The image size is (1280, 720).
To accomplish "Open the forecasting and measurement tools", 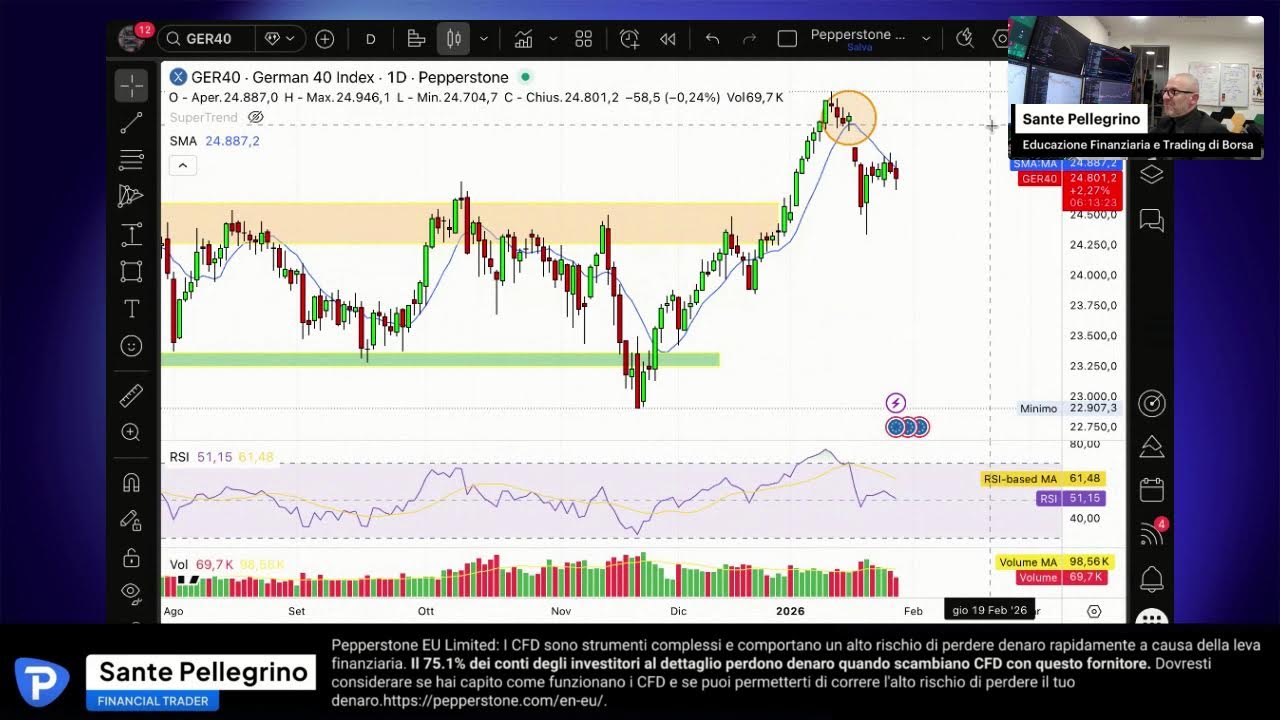I will (x=131, y=235).
